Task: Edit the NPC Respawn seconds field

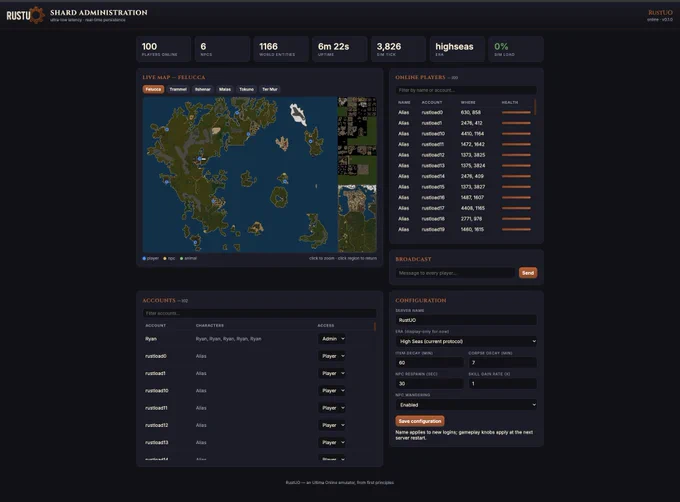Action: (x=430, y=384)
